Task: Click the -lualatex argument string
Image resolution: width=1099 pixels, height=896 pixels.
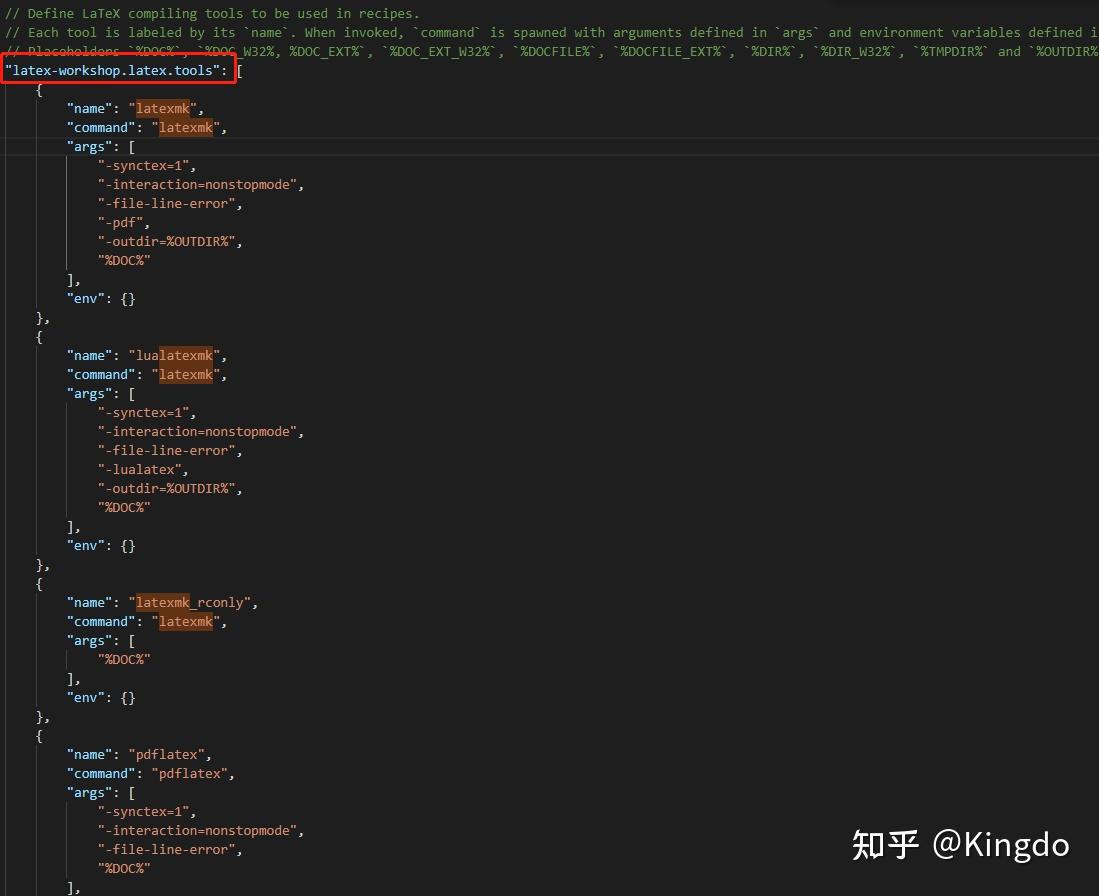Action: (141, 469)
